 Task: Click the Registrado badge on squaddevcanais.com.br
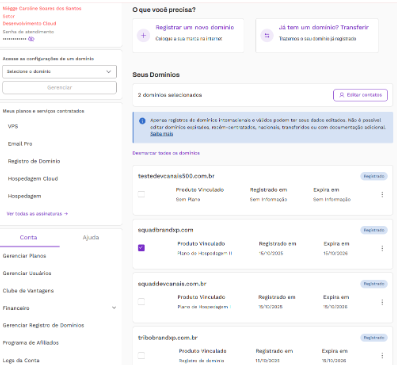tap(374, 284)
